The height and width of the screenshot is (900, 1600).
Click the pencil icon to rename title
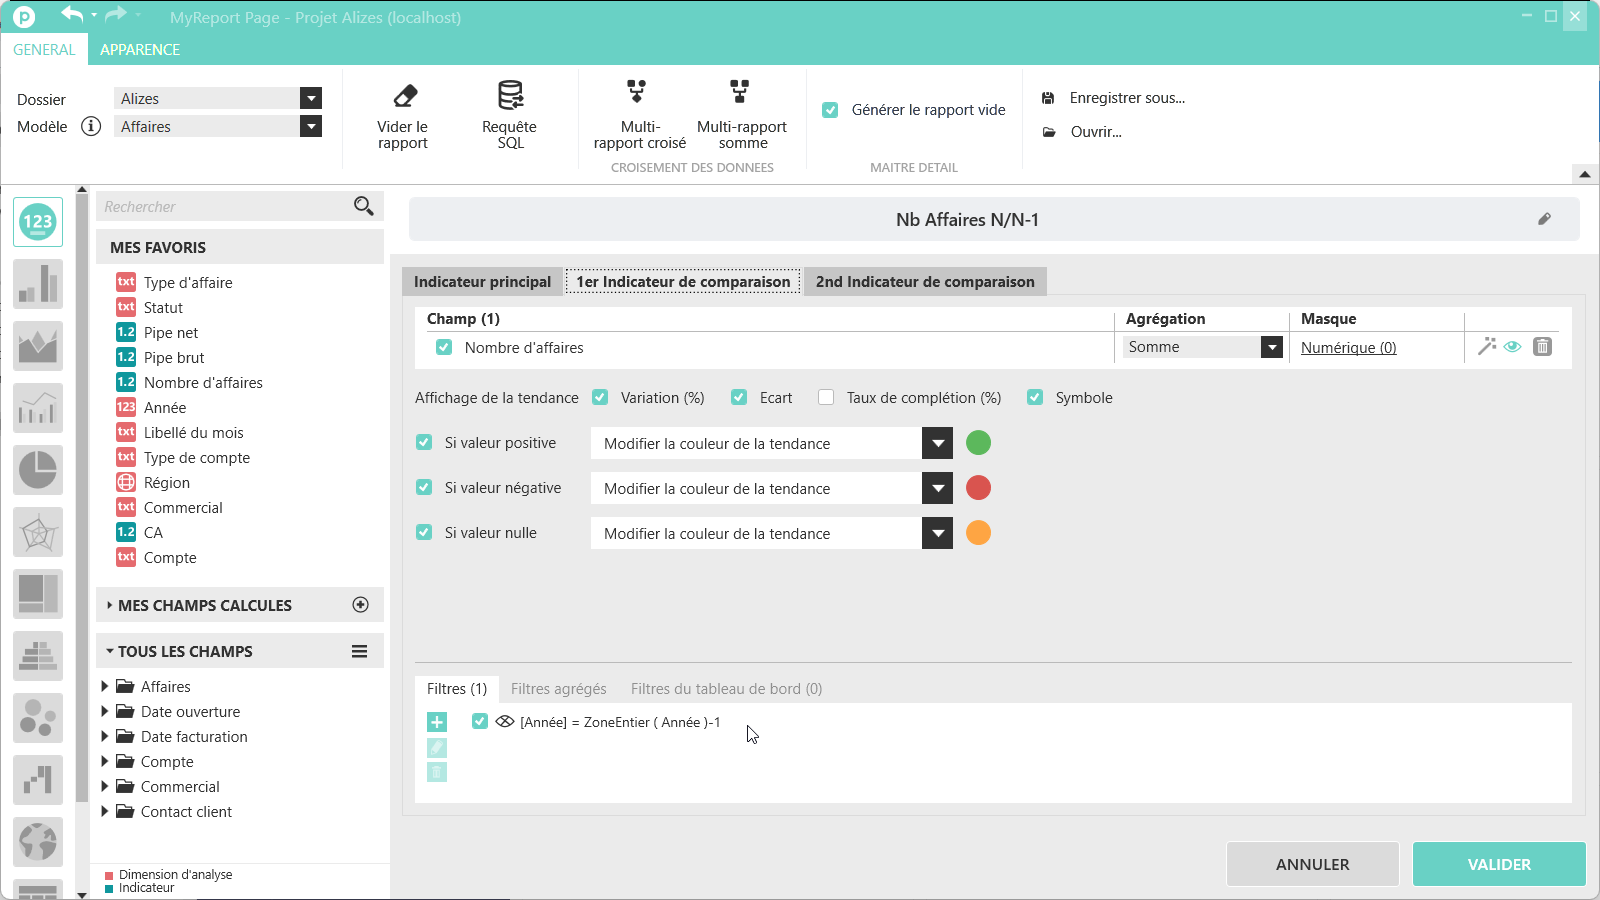(1544, 219)
